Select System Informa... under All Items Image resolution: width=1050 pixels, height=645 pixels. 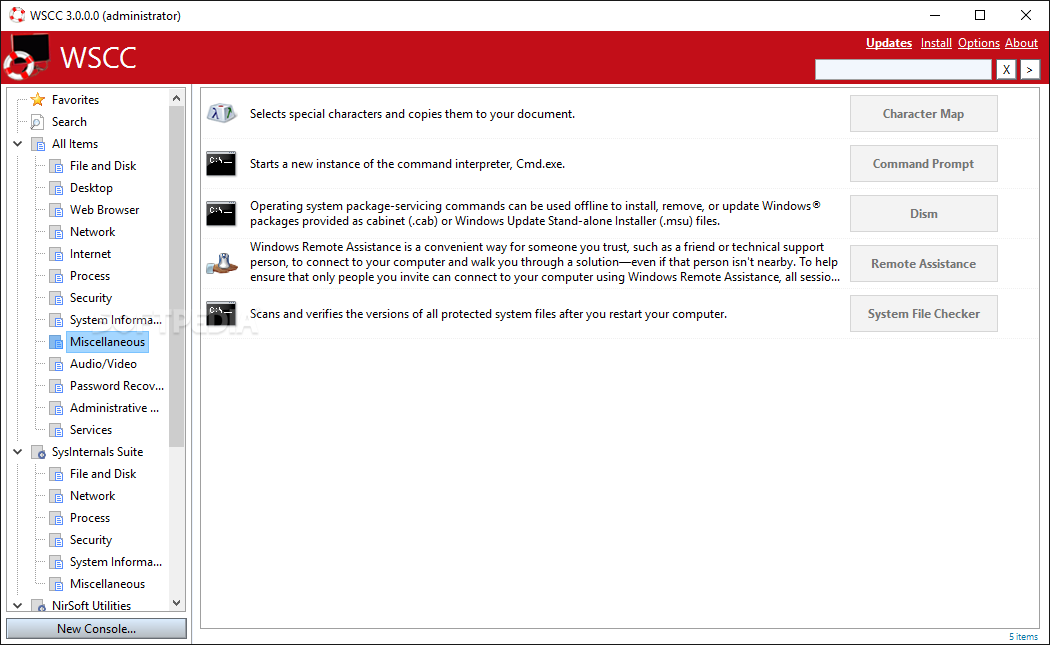pos(116,320)
